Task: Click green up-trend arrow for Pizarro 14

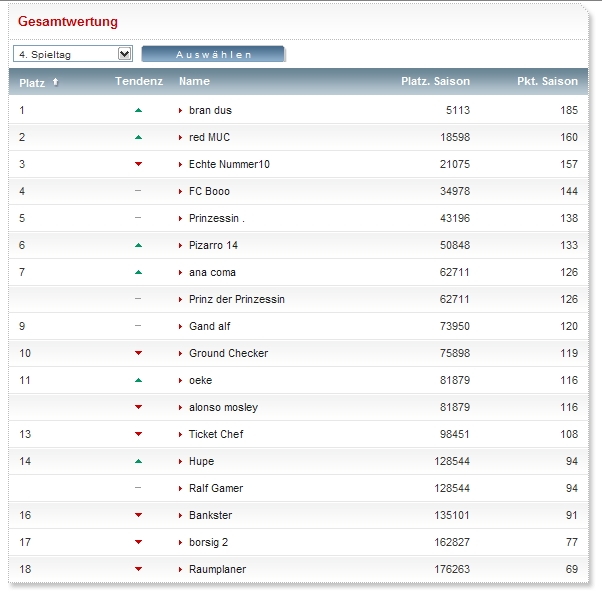Action: pyautogui.click(x=139, y=245)
